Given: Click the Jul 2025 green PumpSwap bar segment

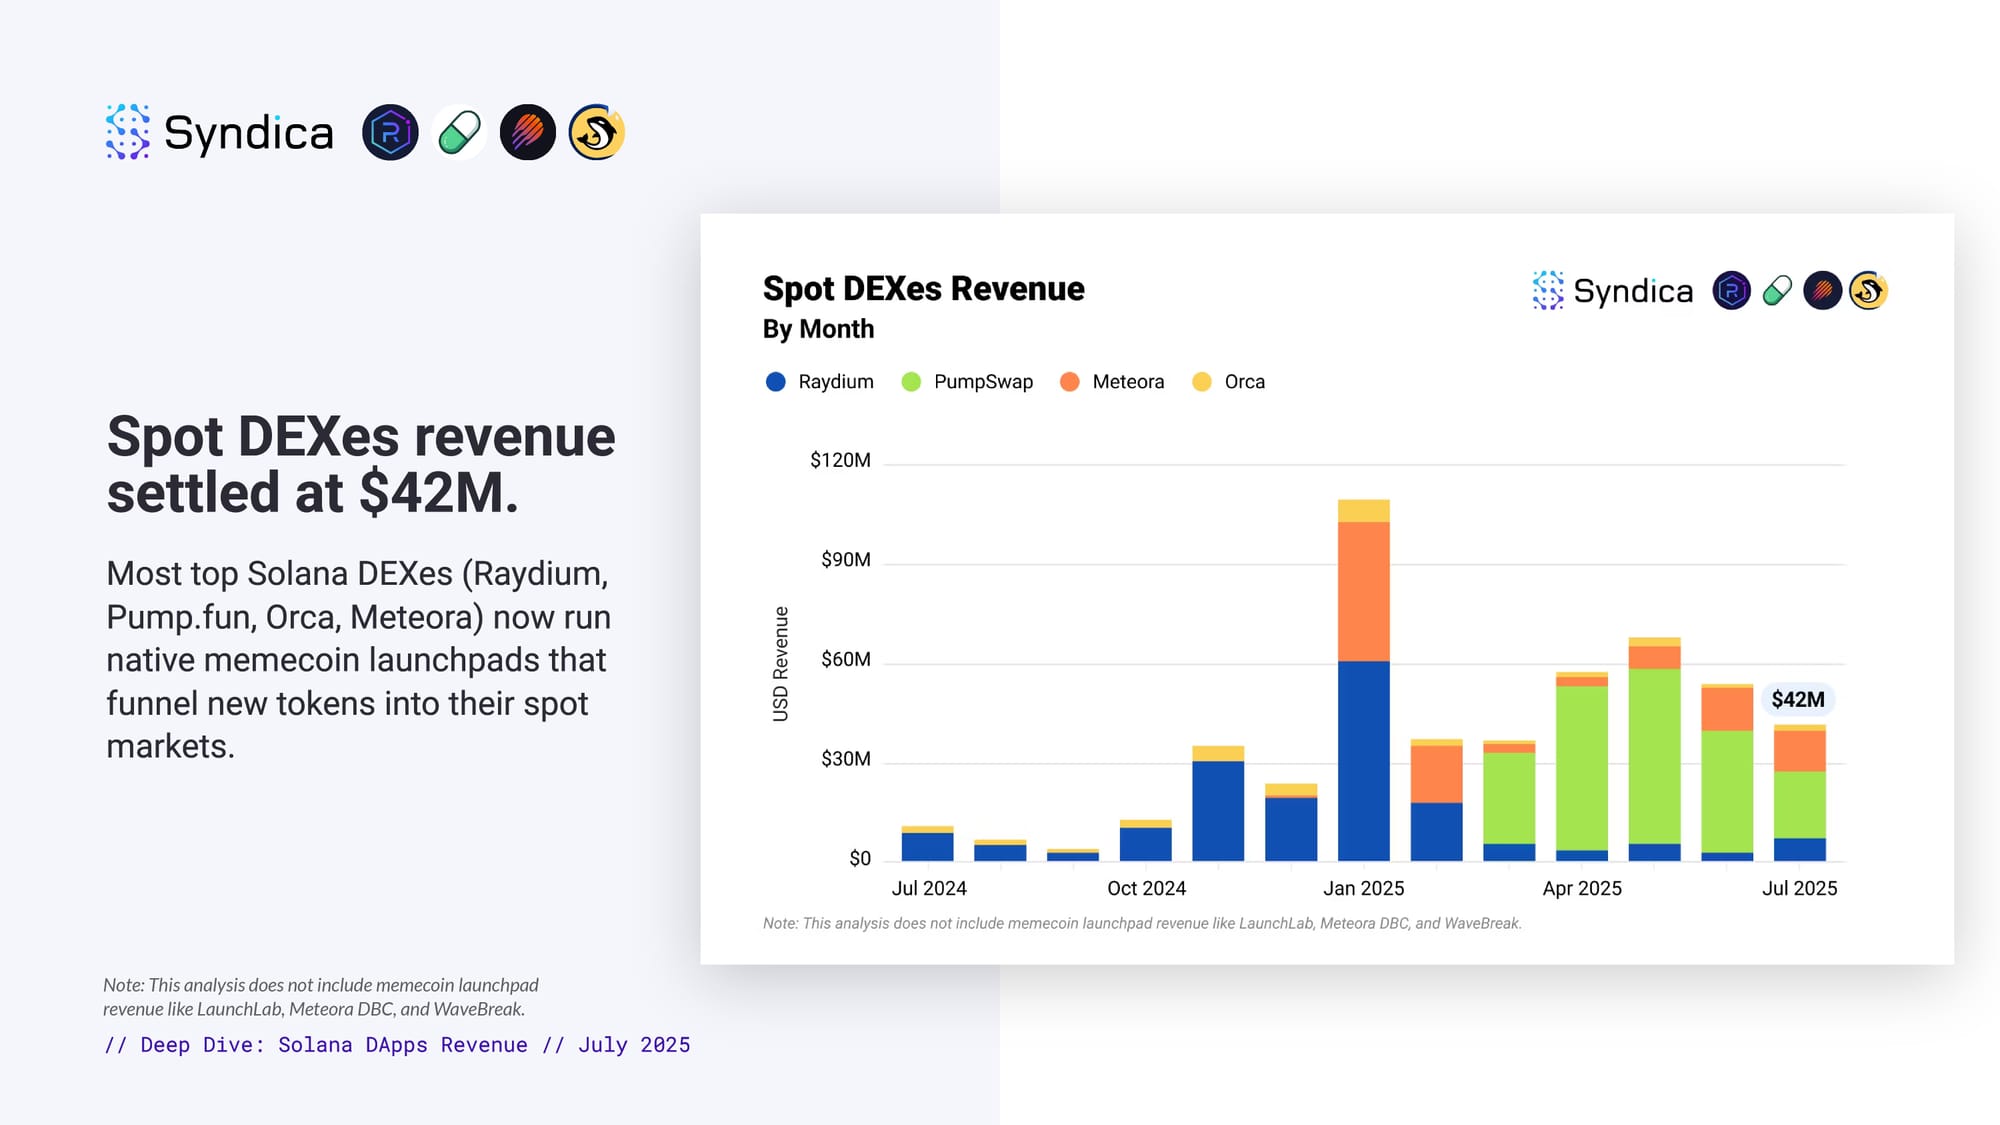Looking at the screenshot, I should (1800, 805).
